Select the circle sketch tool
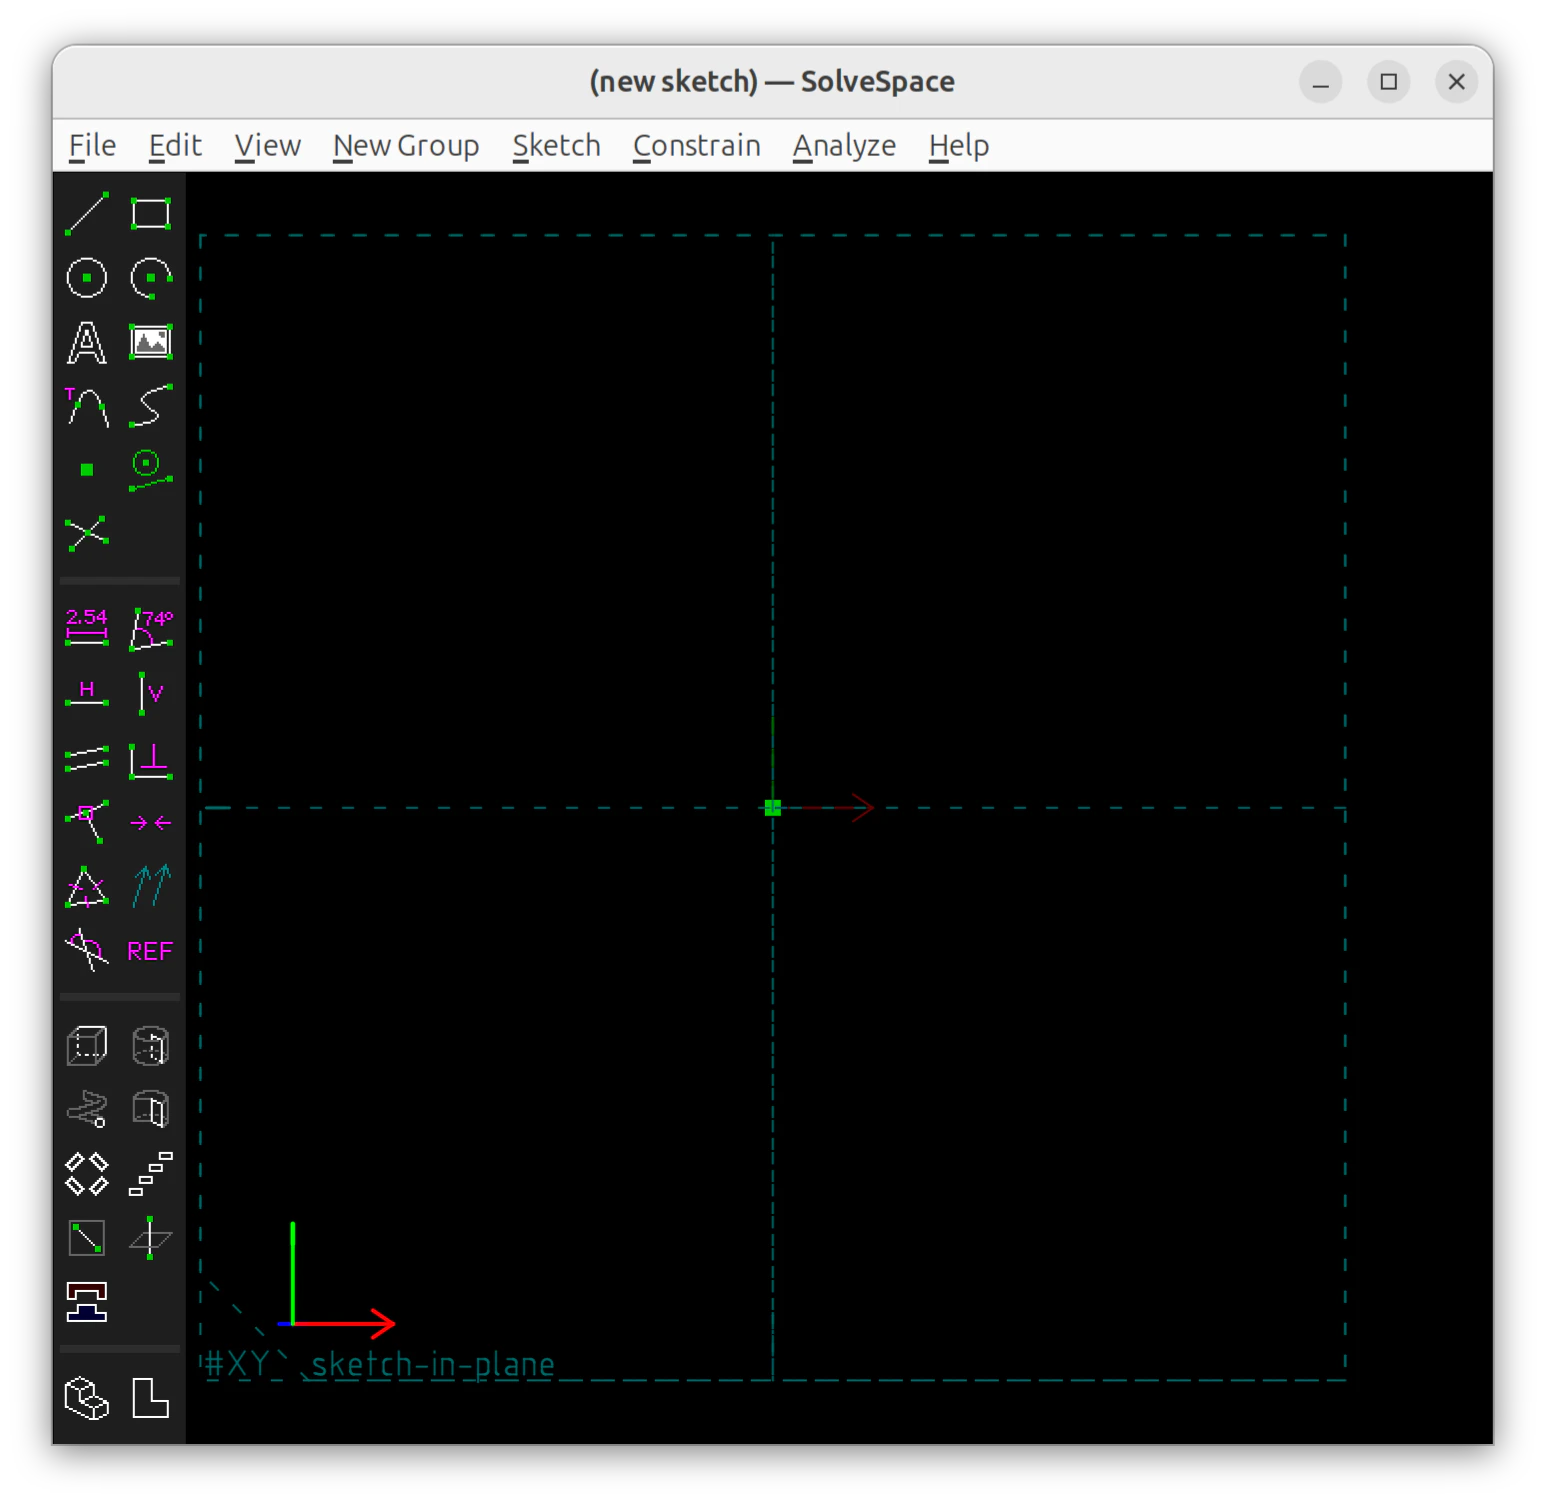Viewport: 1544px width, 1502px height. coord(87,278)
